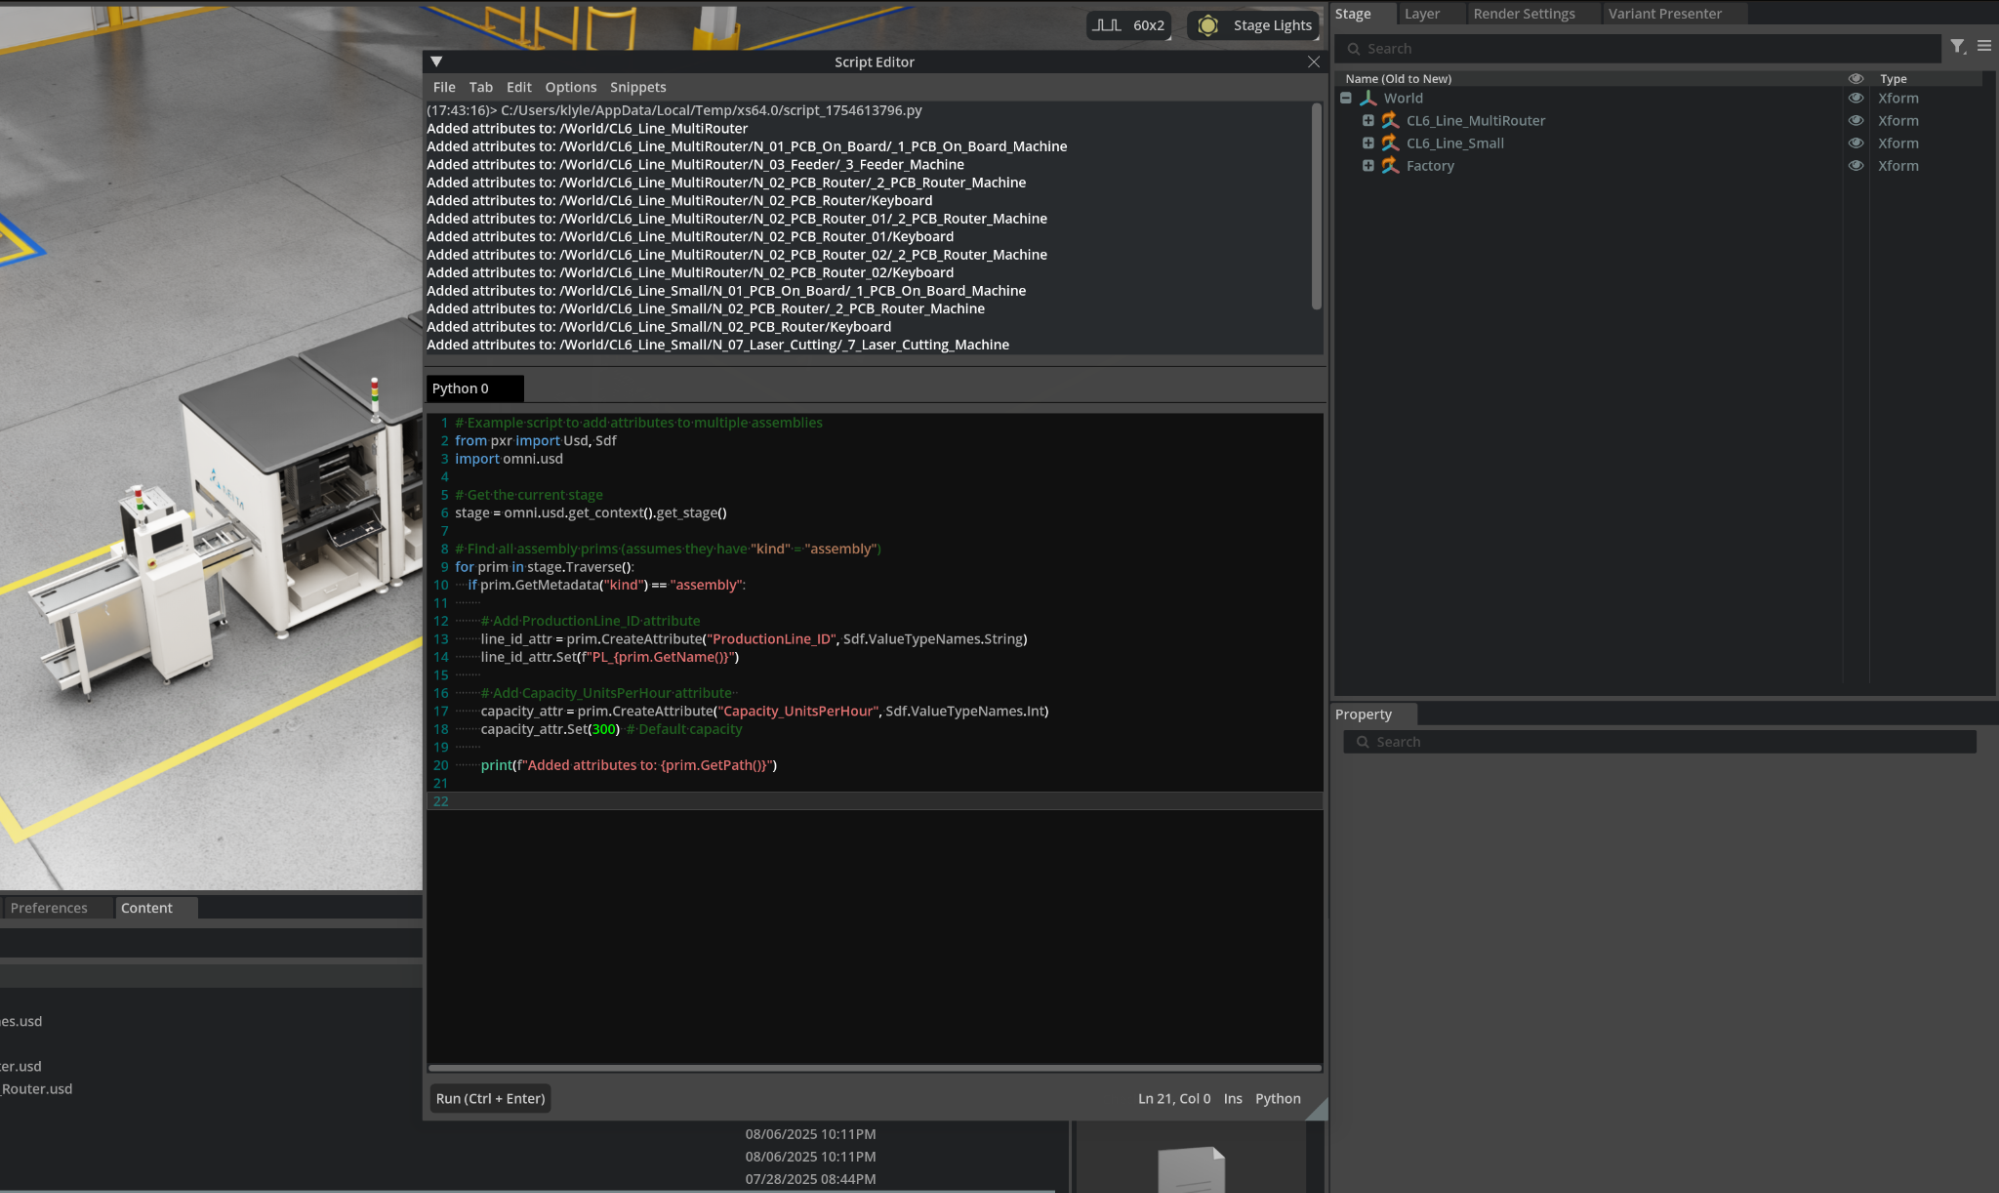
Task: Click the Stage Lights sun icon
Action: pyautogui.click(x=1208, y=25)
